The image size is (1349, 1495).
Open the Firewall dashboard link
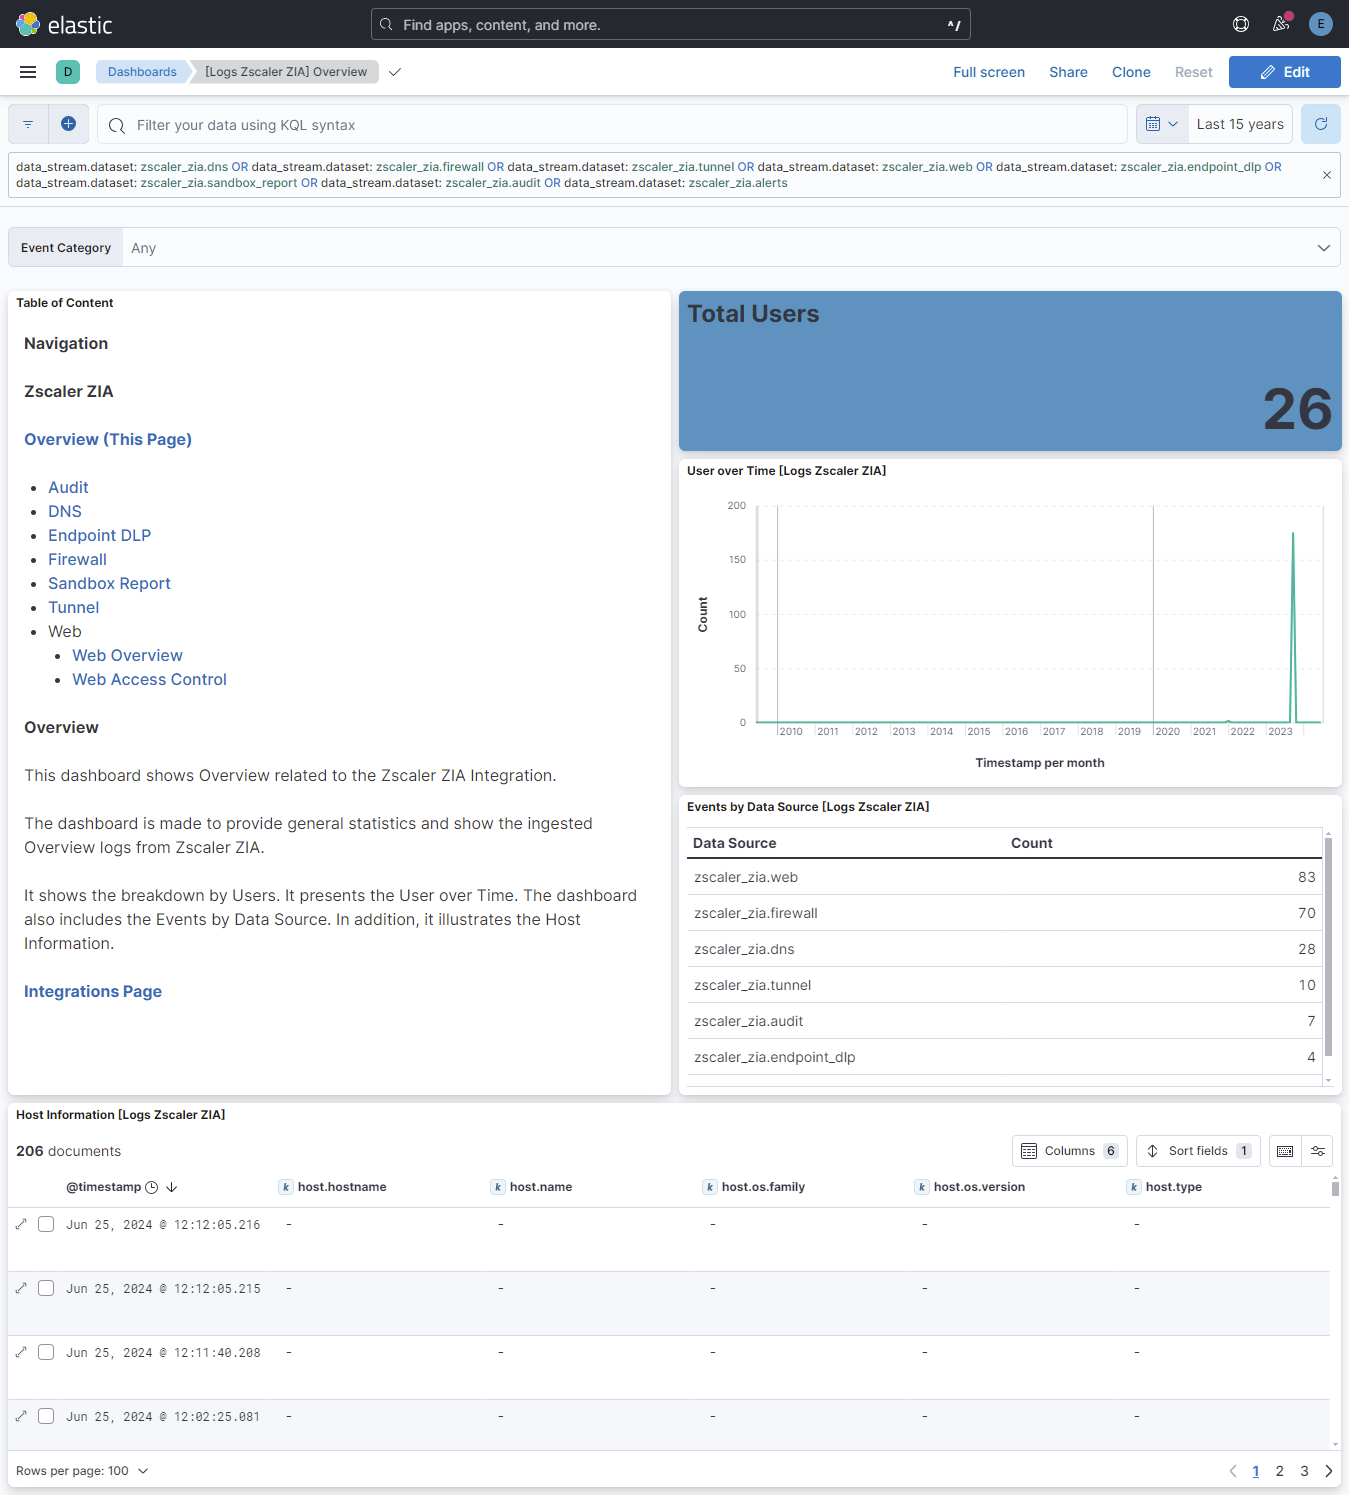click(77, 559)
